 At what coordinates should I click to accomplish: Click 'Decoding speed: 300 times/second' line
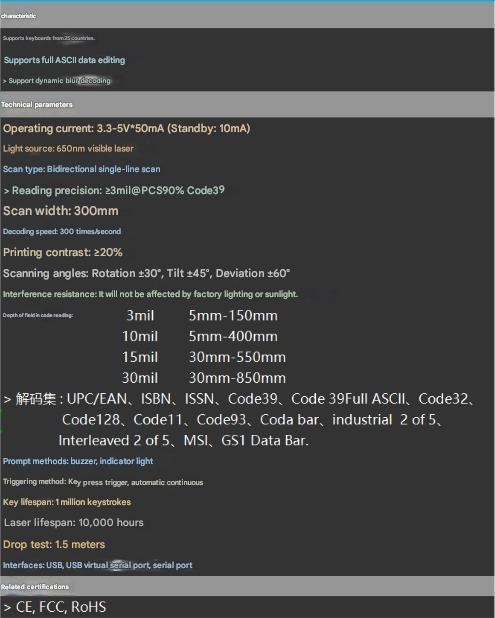point(62,231)
